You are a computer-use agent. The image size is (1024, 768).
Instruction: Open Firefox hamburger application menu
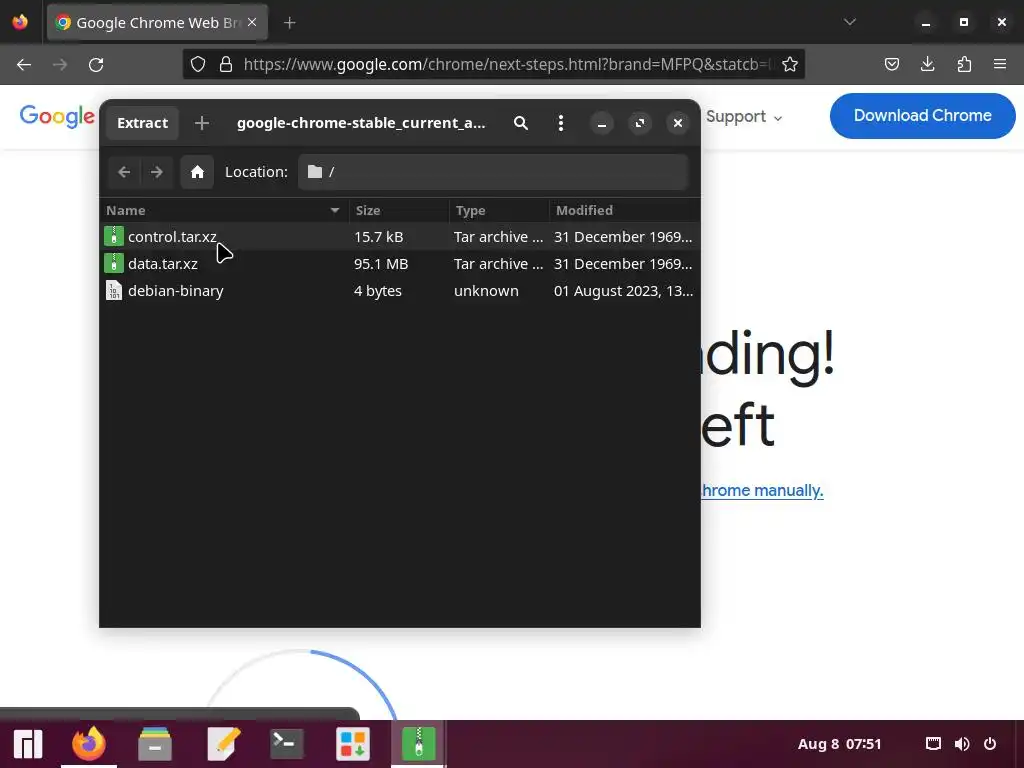1000,64
